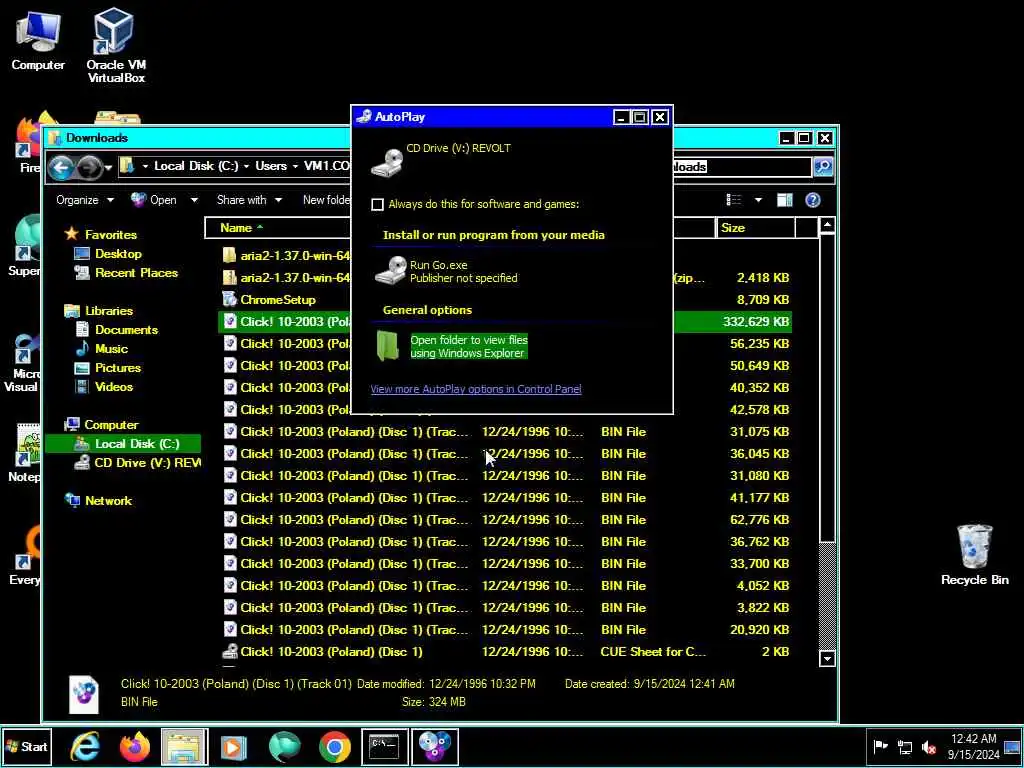Click the file list scroll up arrow

[827, 226]
